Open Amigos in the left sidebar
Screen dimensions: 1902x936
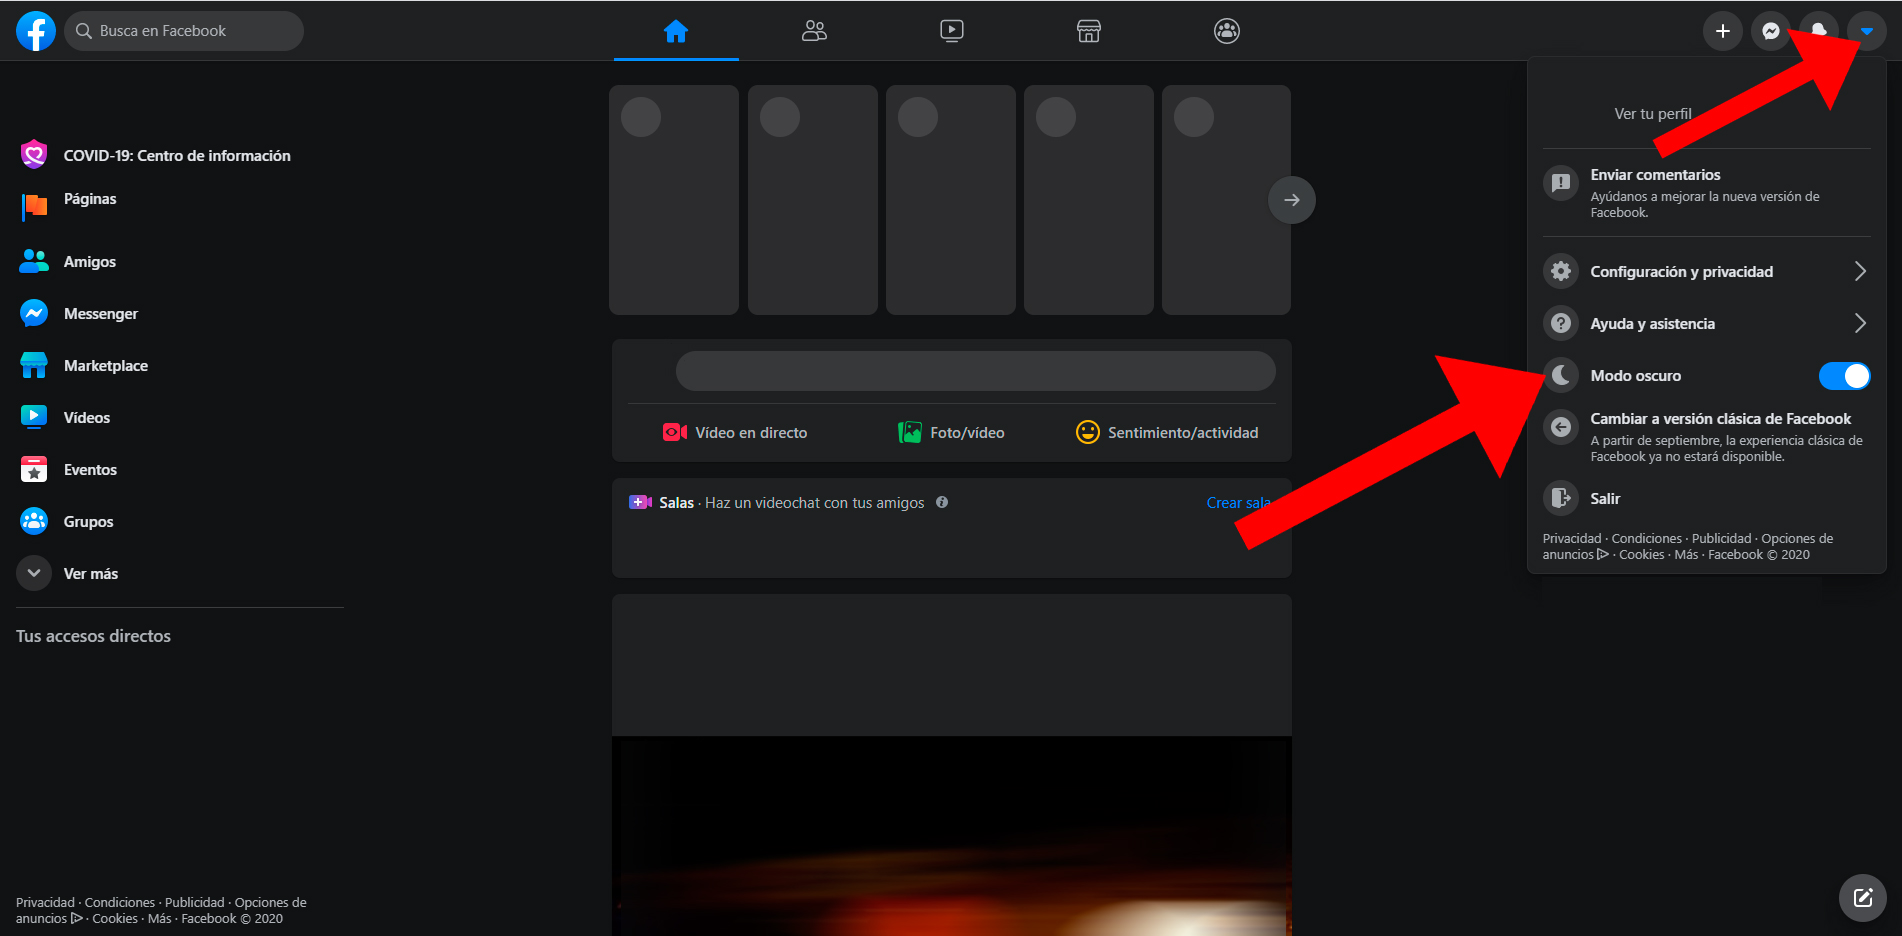[x=90, y=261]
